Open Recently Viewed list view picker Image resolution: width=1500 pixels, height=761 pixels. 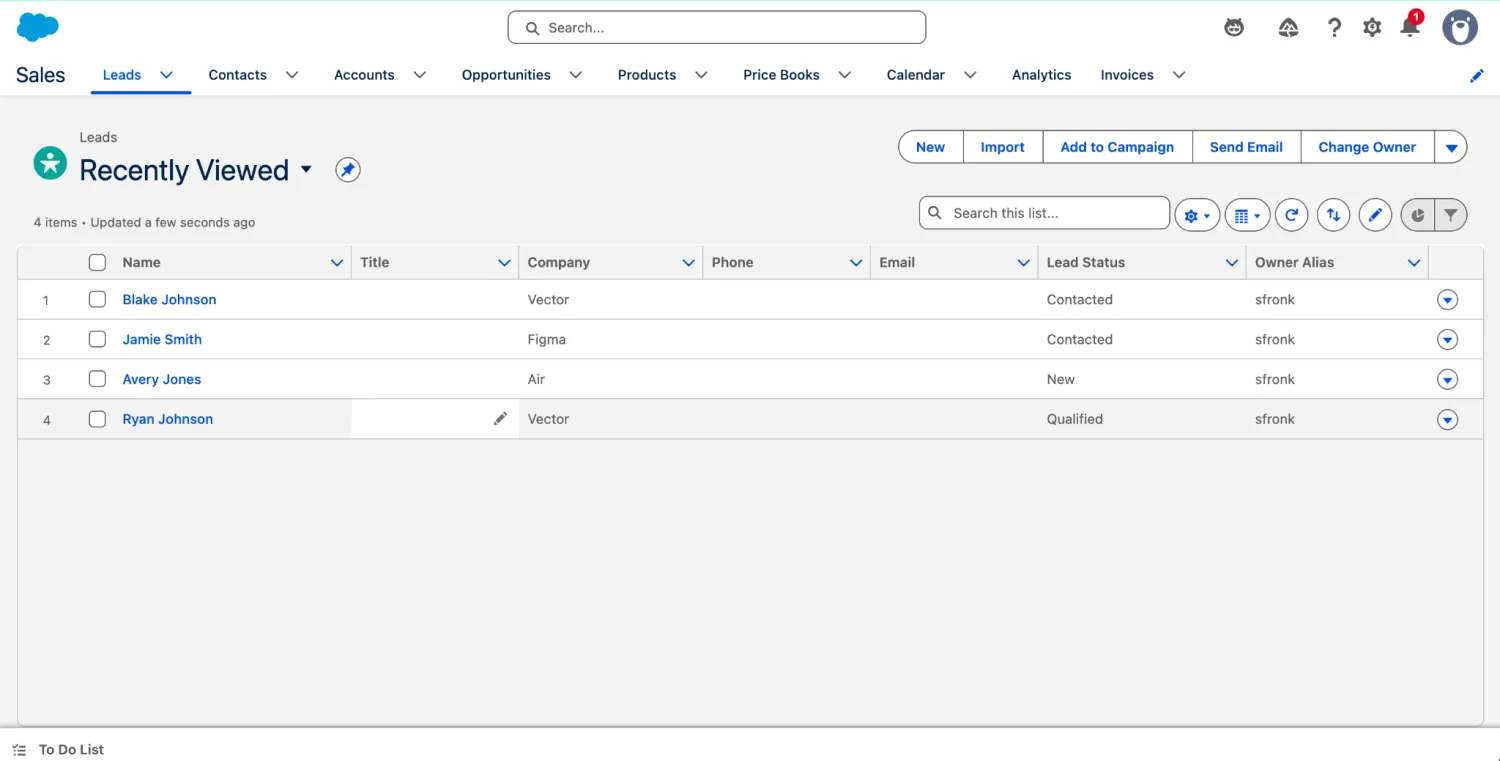coord(306,170)
